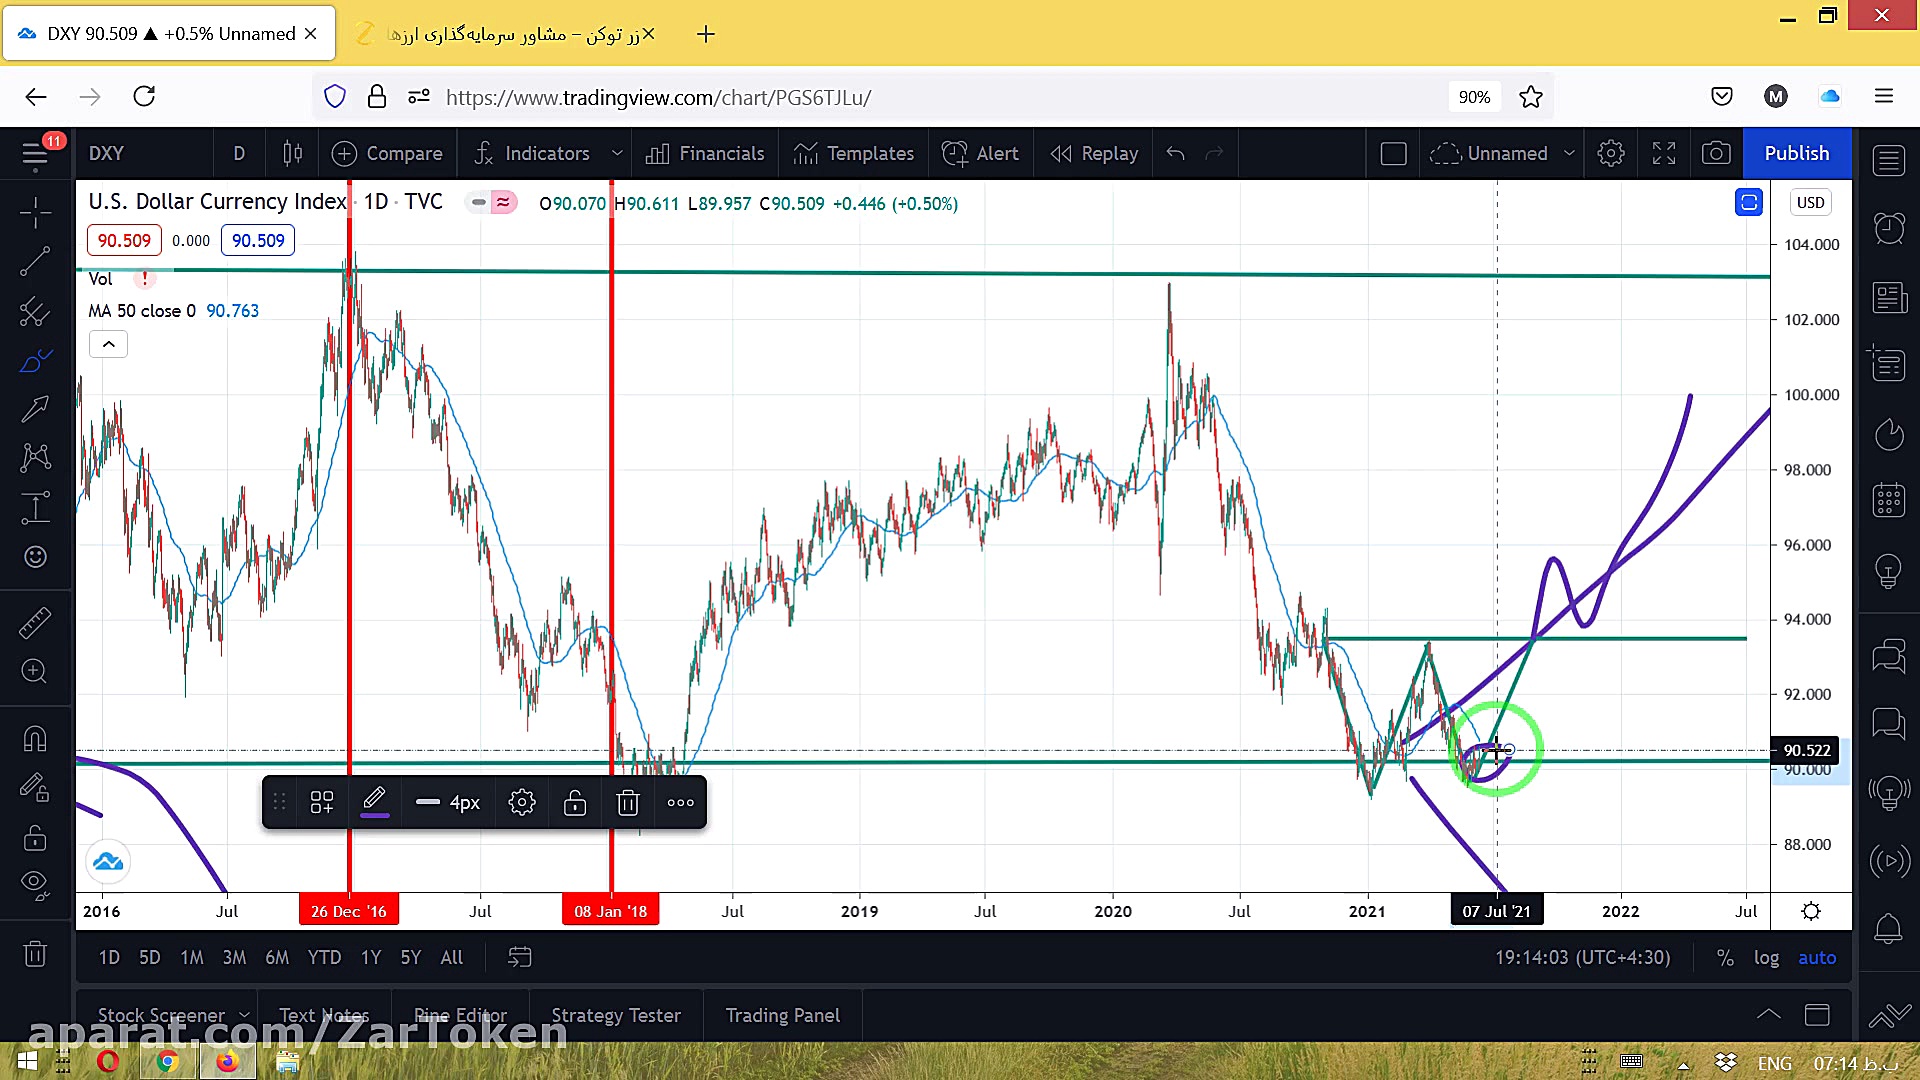Viewport: 1920px width, 1080px height.
Task: Activate the zoom in tool
Action: click(35, 671)
